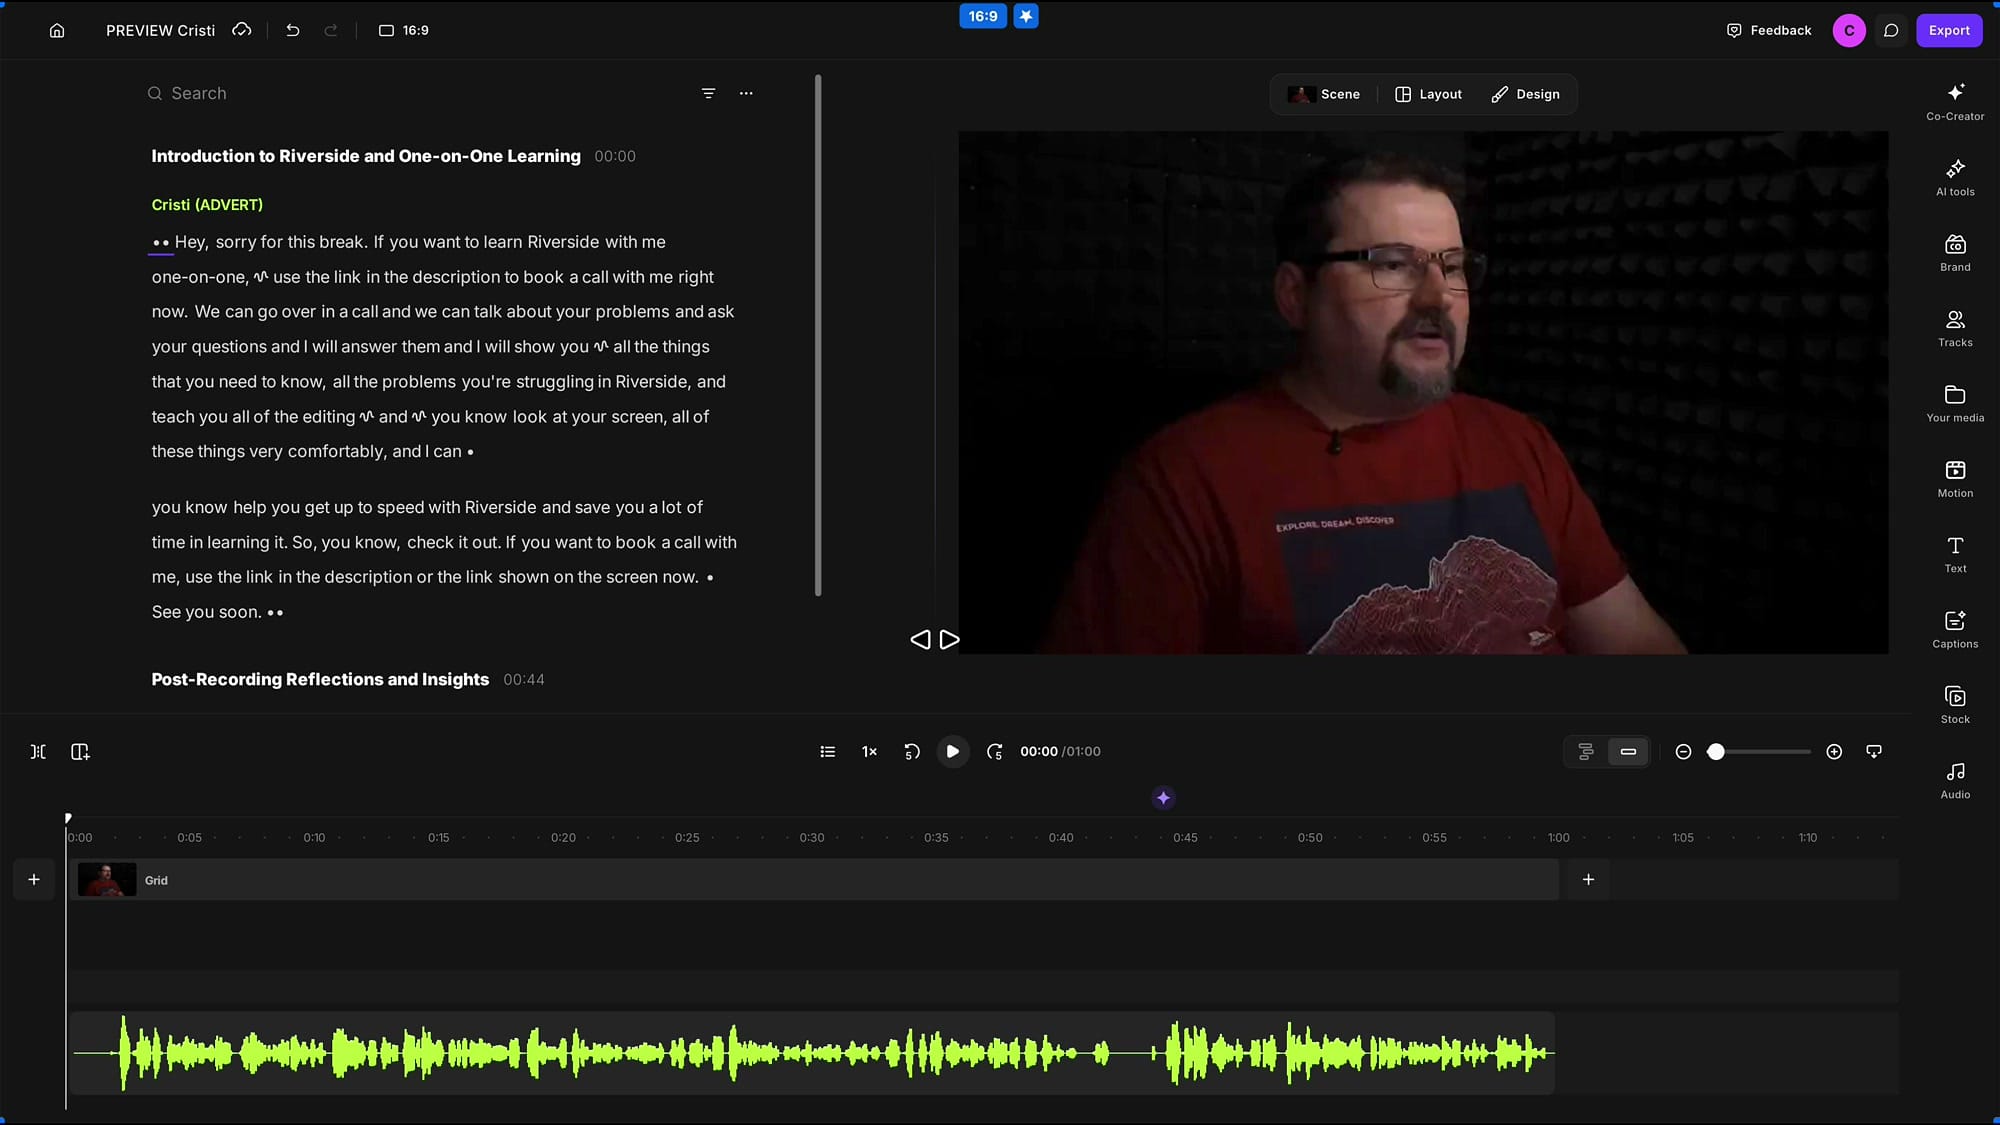This screenshot has height=1125, width=2000.
Task: Open the Text panel
Action: click(x=1955, y=554)
